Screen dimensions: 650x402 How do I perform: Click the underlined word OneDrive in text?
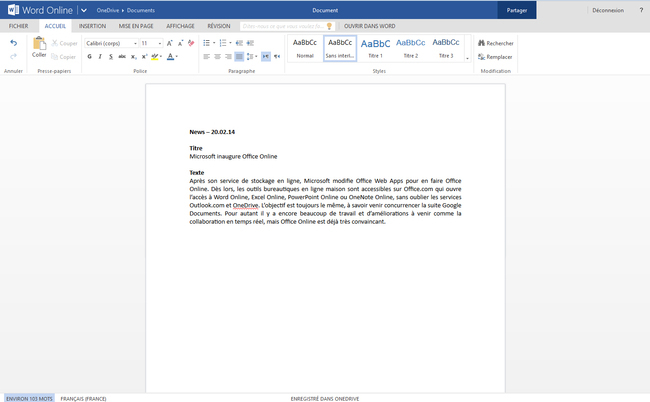click(x=245, y=205)
